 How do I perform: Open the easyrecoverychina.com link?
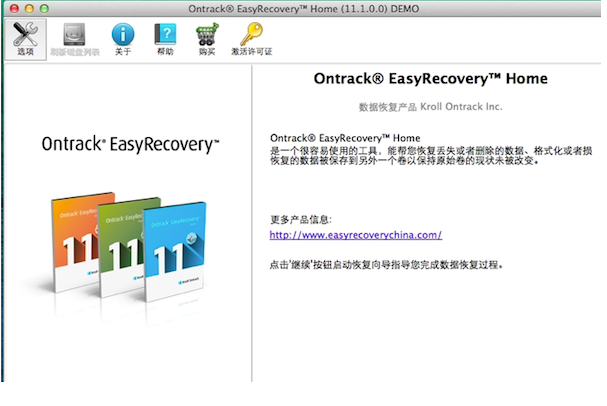pos(356,235)
